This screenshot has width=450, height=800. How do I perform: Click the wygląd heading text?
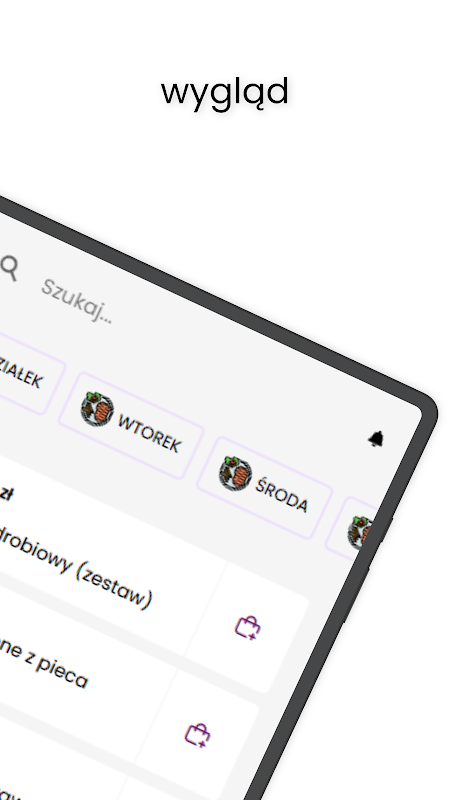point(225,92)
